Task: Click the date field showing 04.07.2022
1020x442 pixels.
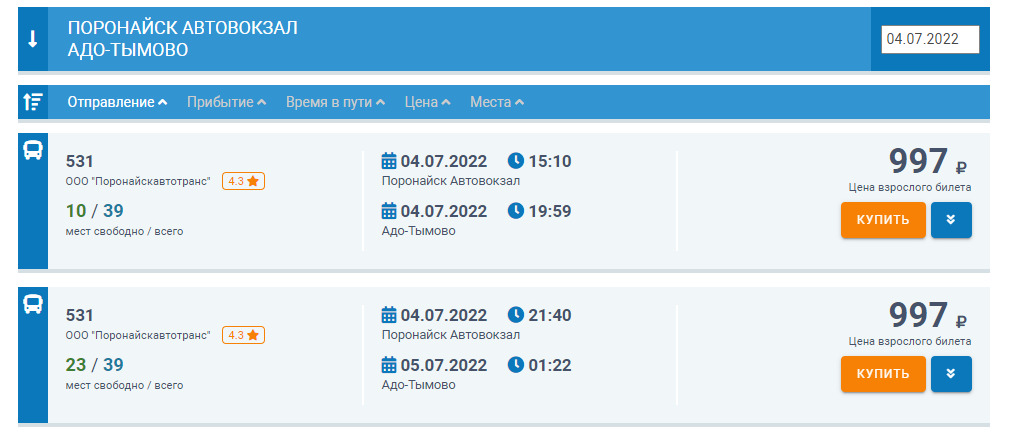Action: coord(930,39)
